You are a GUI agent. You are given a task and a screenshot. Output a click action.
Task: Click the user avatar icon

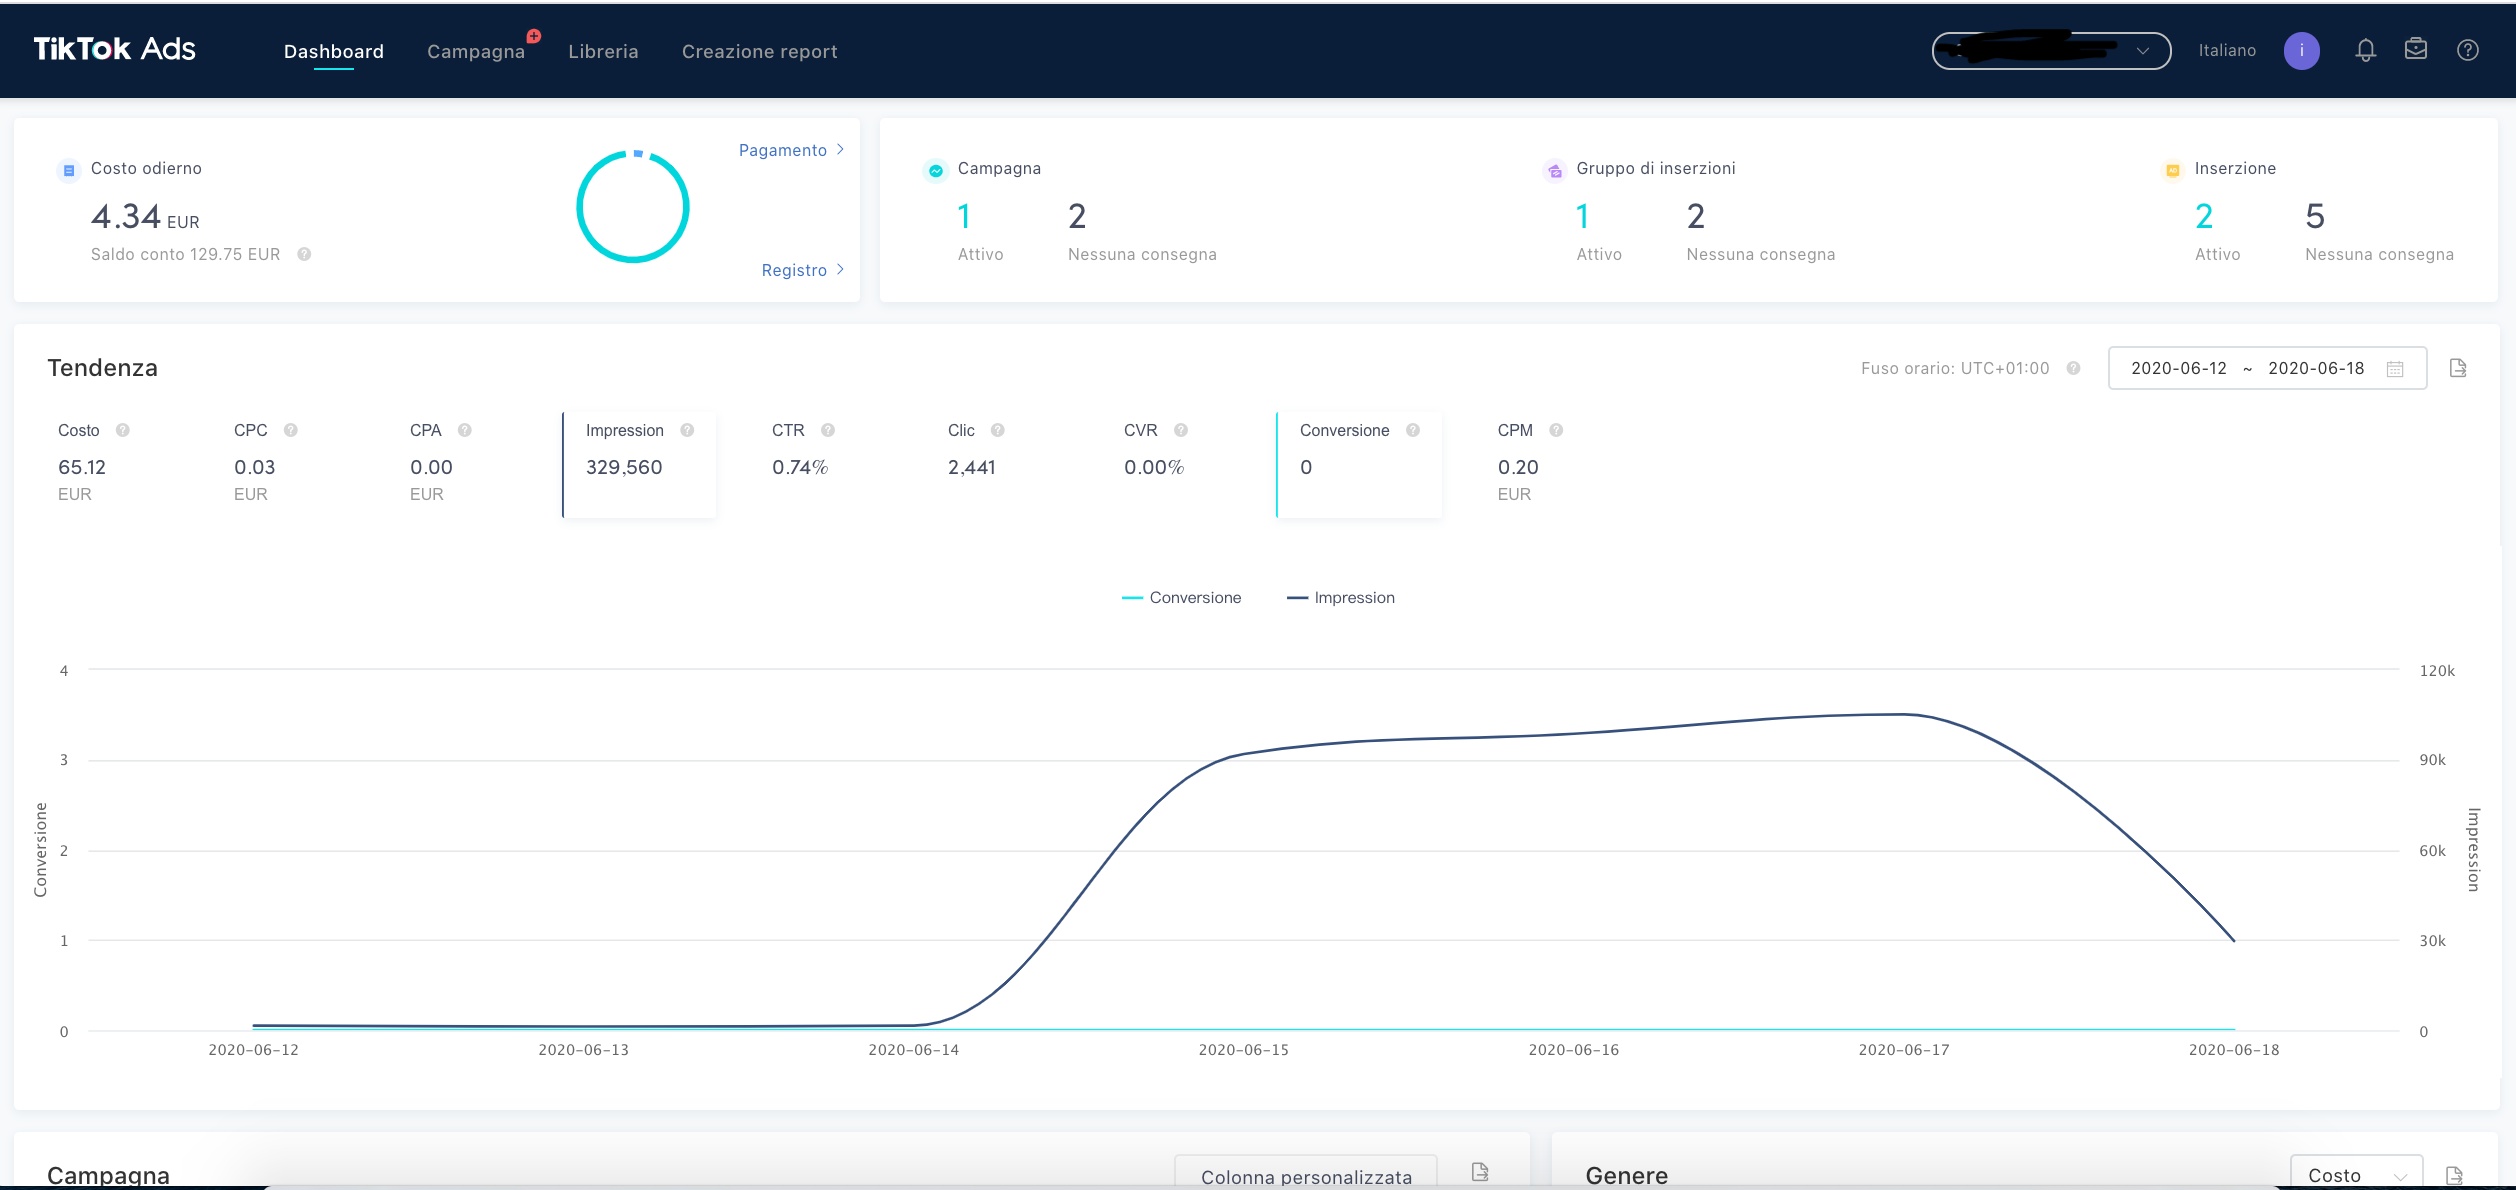pos(2301,50)
